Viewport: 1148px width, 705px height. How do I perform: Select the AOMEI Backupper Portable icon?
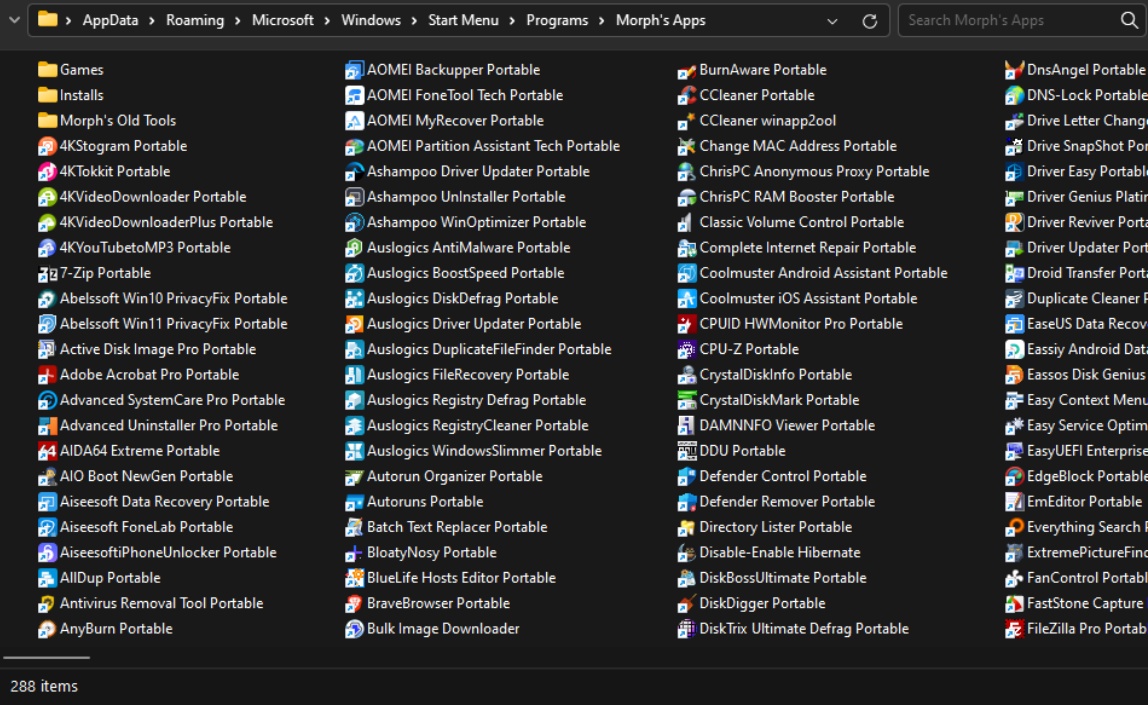[x=354, y=70]
